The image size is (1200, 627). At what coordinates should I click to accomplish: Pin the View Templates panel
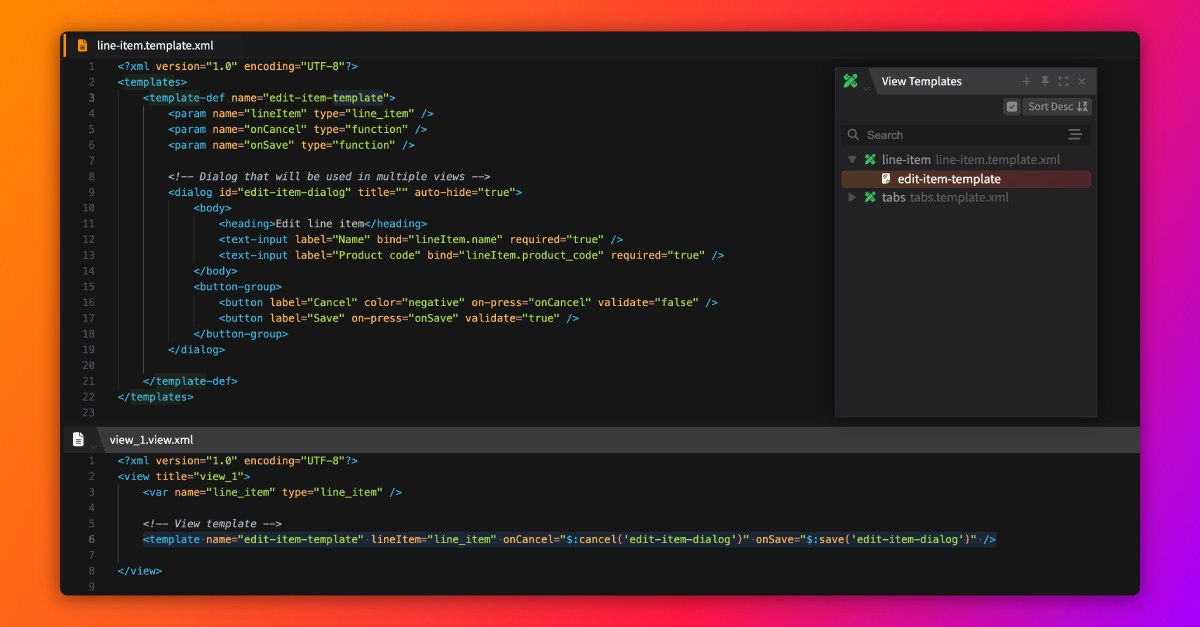pyautogui.click(x=1045, y=82)
